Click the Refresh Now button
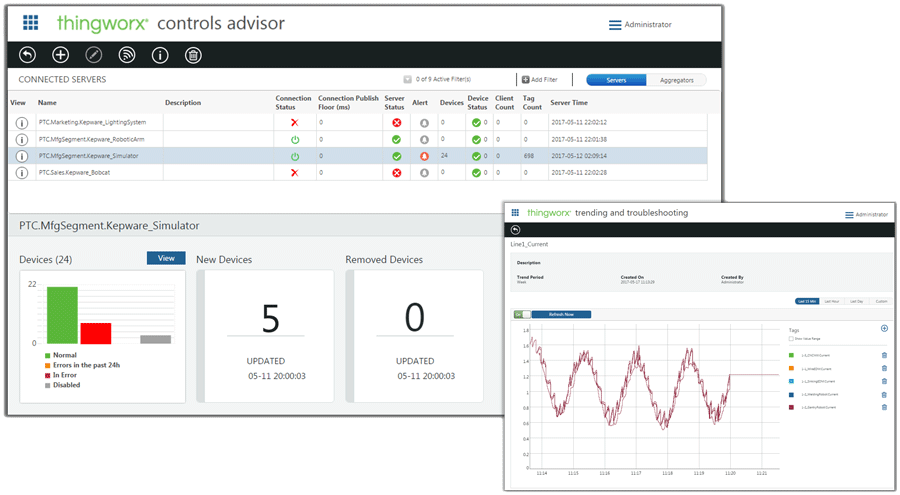Image resolution: width=900 pixels, height=495 pixels. tap(561, 315)
